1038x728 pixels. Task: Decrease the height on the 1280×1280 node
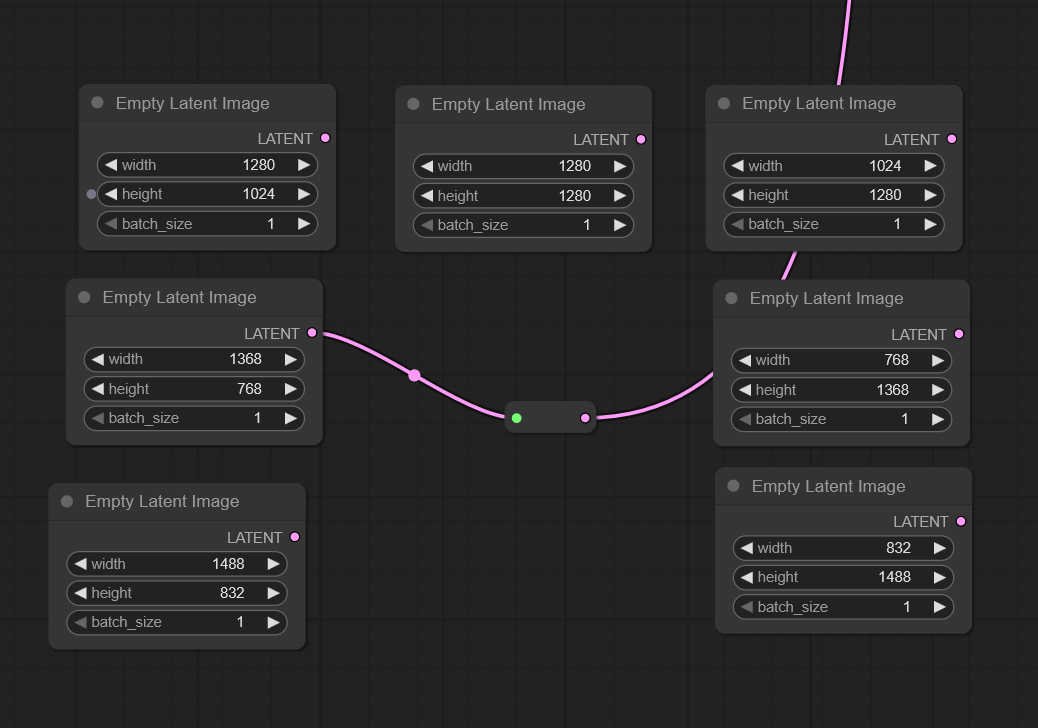[427, 196]
